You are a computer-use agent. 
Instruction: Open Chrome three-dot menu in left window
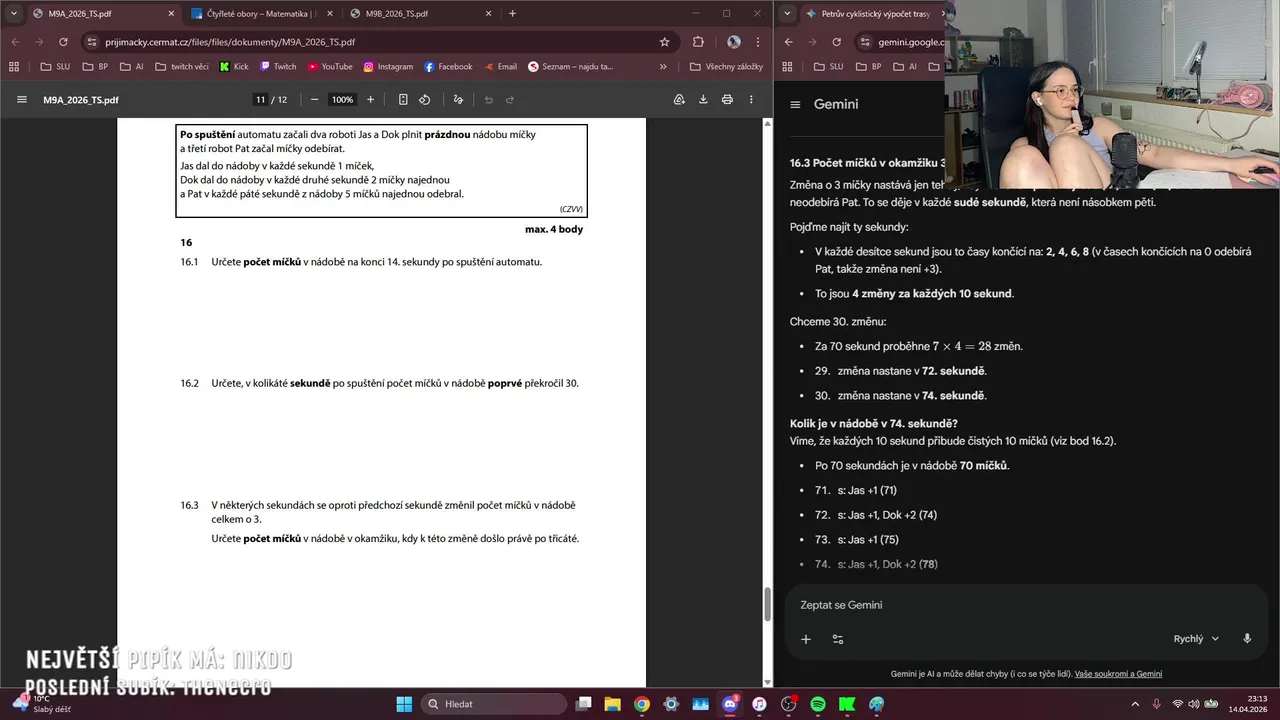757,42
